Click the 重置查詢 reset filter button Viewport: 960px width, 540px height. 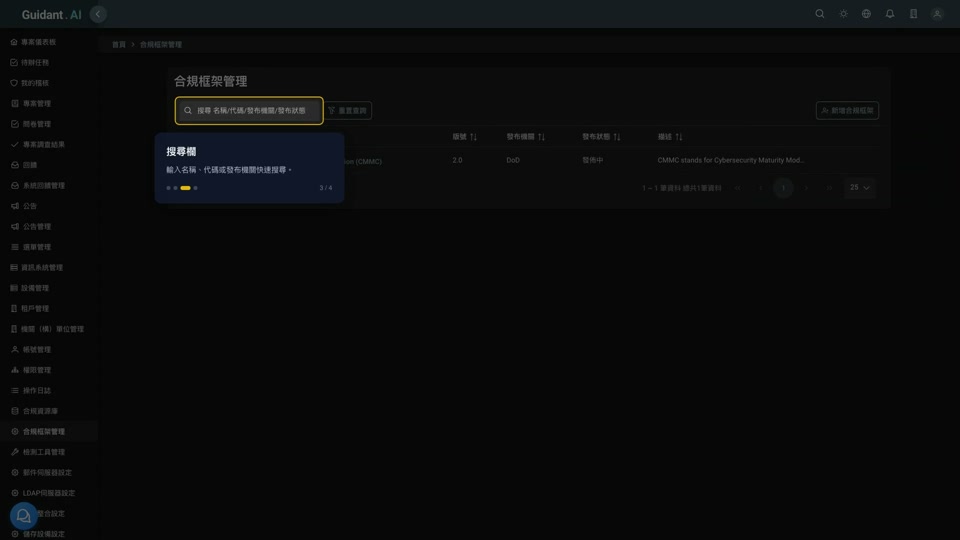click(x=347, y=110)
